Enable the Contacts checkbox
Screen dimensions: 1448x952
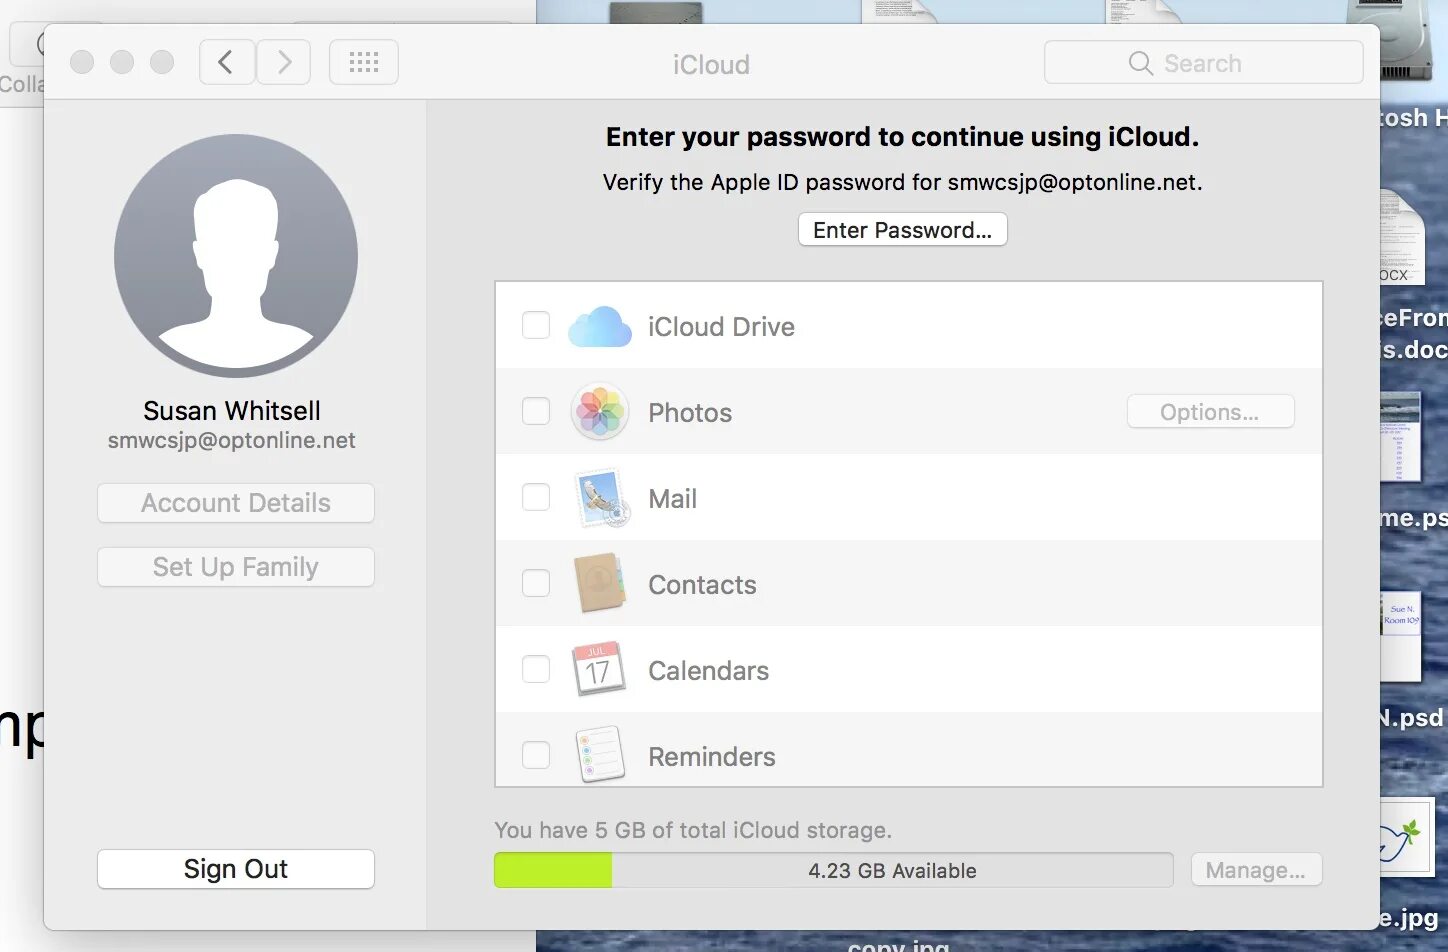[x=536, y=583]
